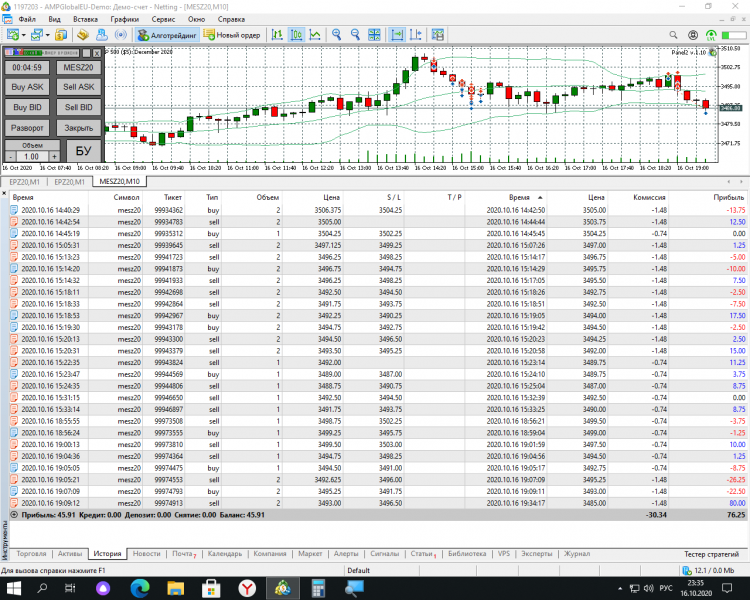Open the Navigator toolbar icon
The height and width of the screenshot is (600, 750).
(x=102, y=34)
